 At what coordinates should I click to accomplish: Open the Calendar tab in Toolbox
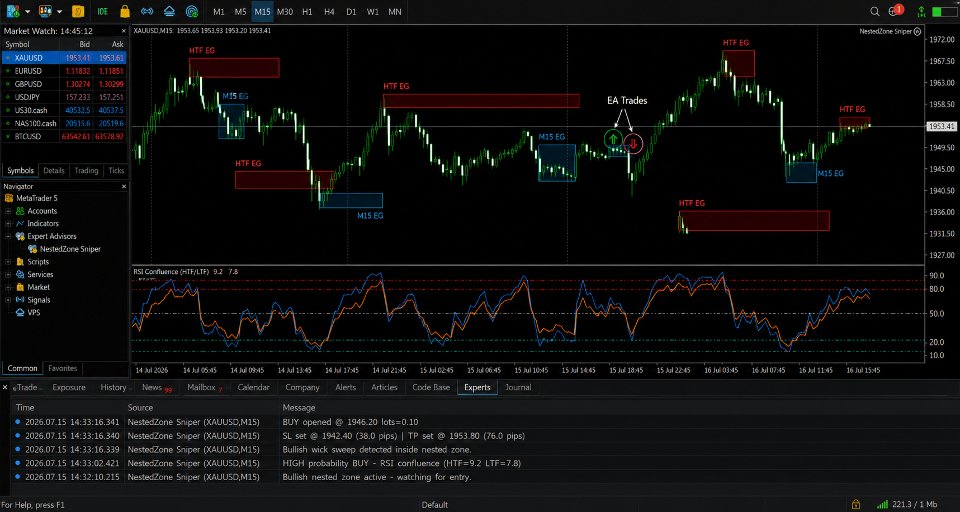coord(253,388)
